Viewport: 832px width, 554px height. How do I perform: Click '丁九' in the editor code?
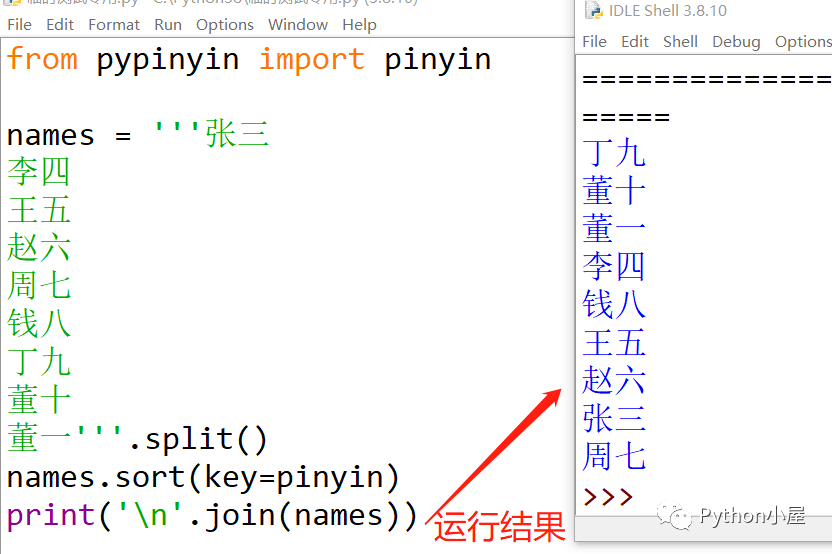[38, 362]
